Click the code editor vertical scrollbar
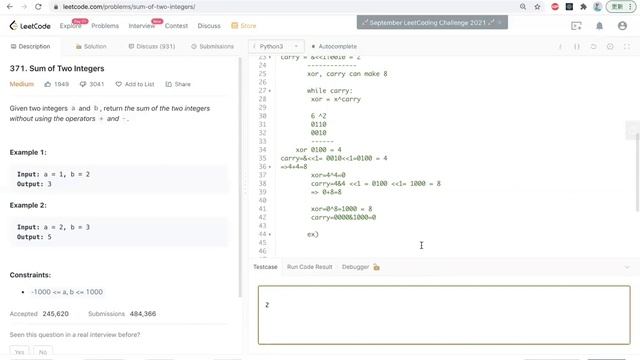The height and width of the screenshot is (360, 640). point(637,171)
